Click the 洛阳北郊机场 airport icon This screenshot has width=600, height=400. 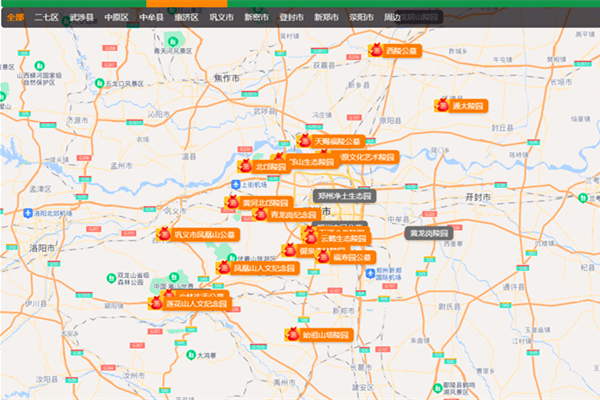[x=28, y=213]
